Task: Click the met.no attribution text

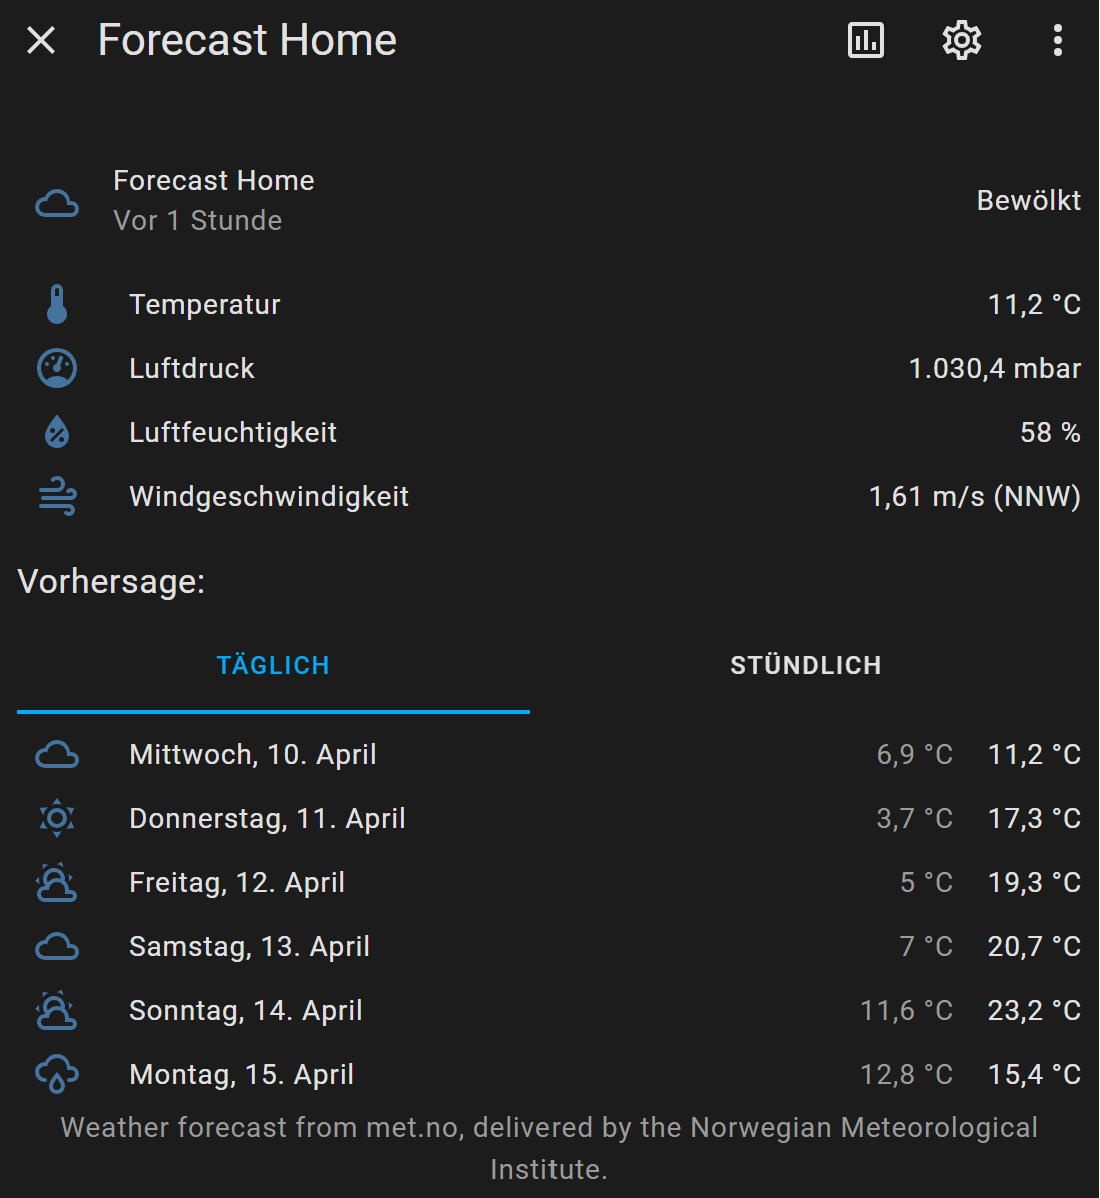Action: [x=549, y=1148]
